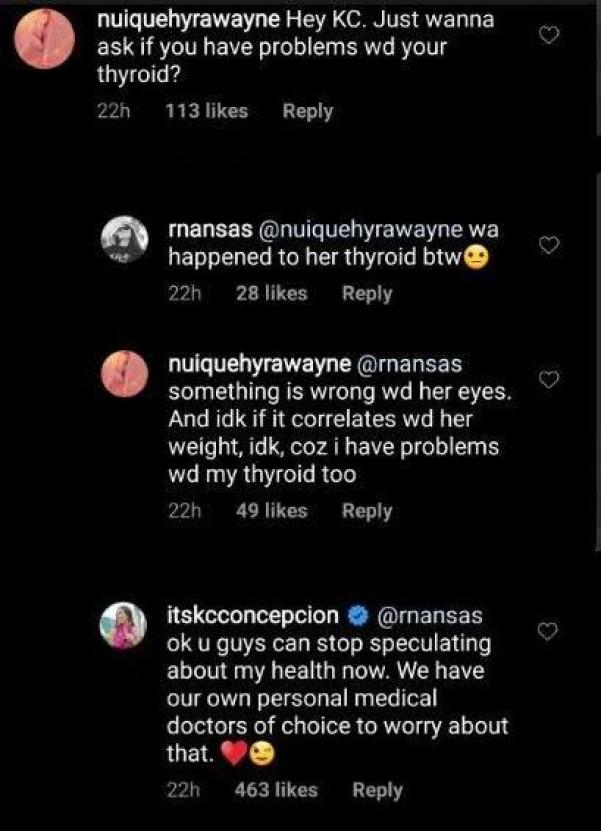Open the rnansas username on its comment
Viewport: 601px width, 831px height.
coord(209,230)
